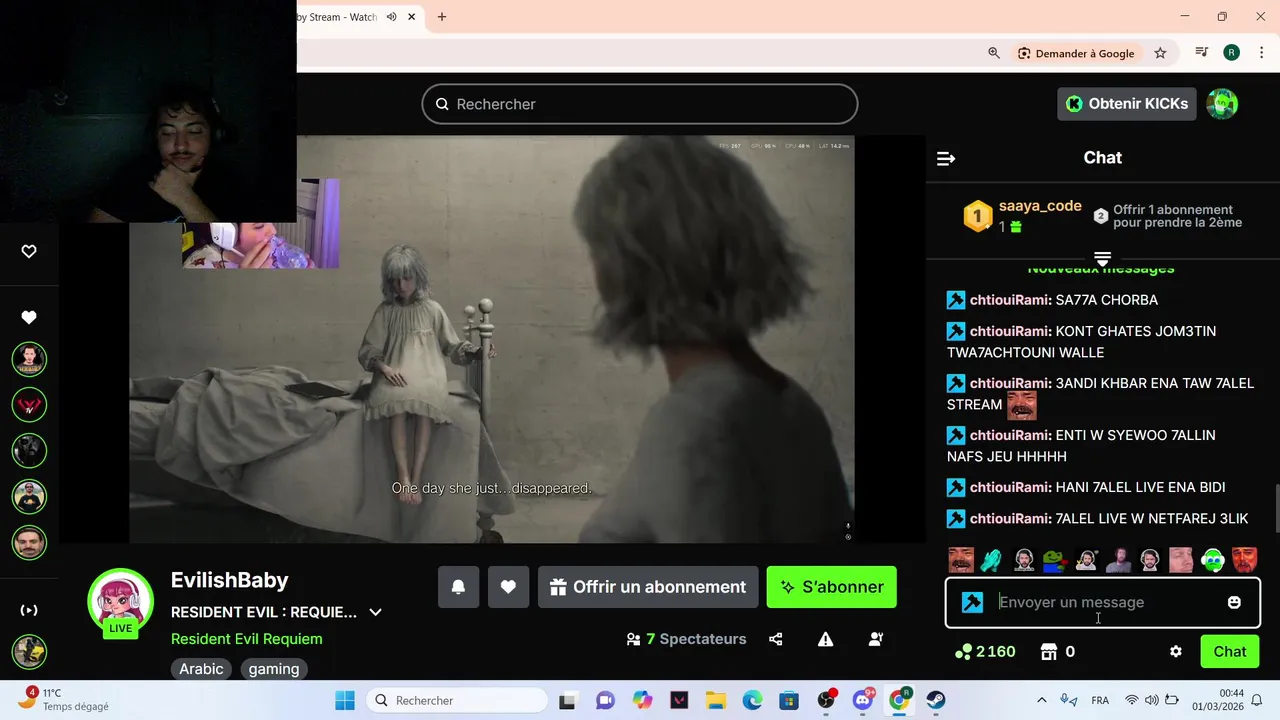Open the Resident Evil Requiem category link
1280x720 pixels.
coord(247,639)
